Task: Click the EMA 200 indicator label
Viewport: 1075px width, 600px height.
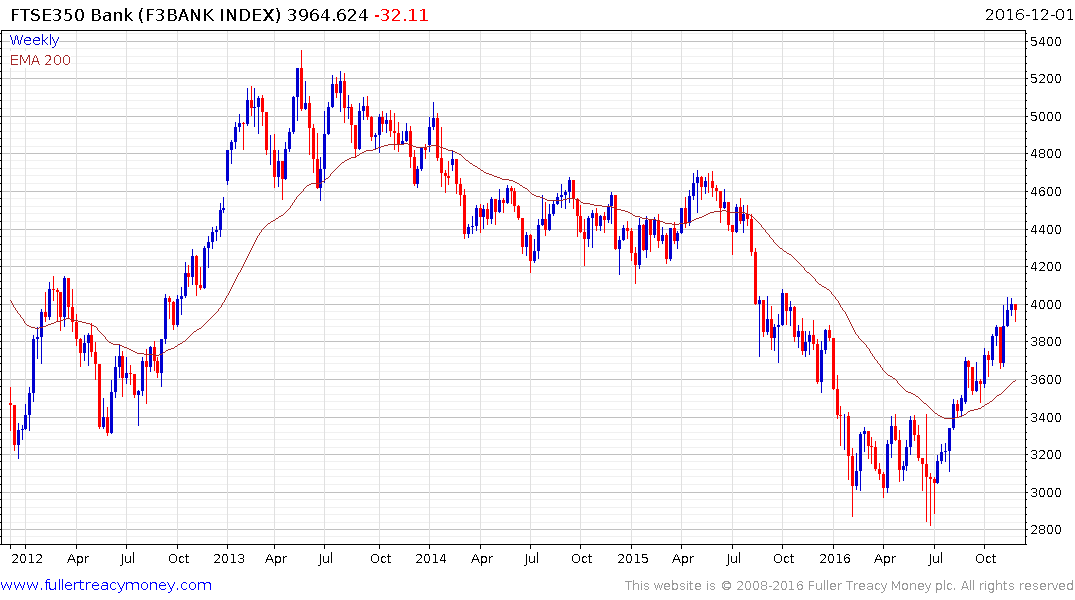Action: click(40, 60)
